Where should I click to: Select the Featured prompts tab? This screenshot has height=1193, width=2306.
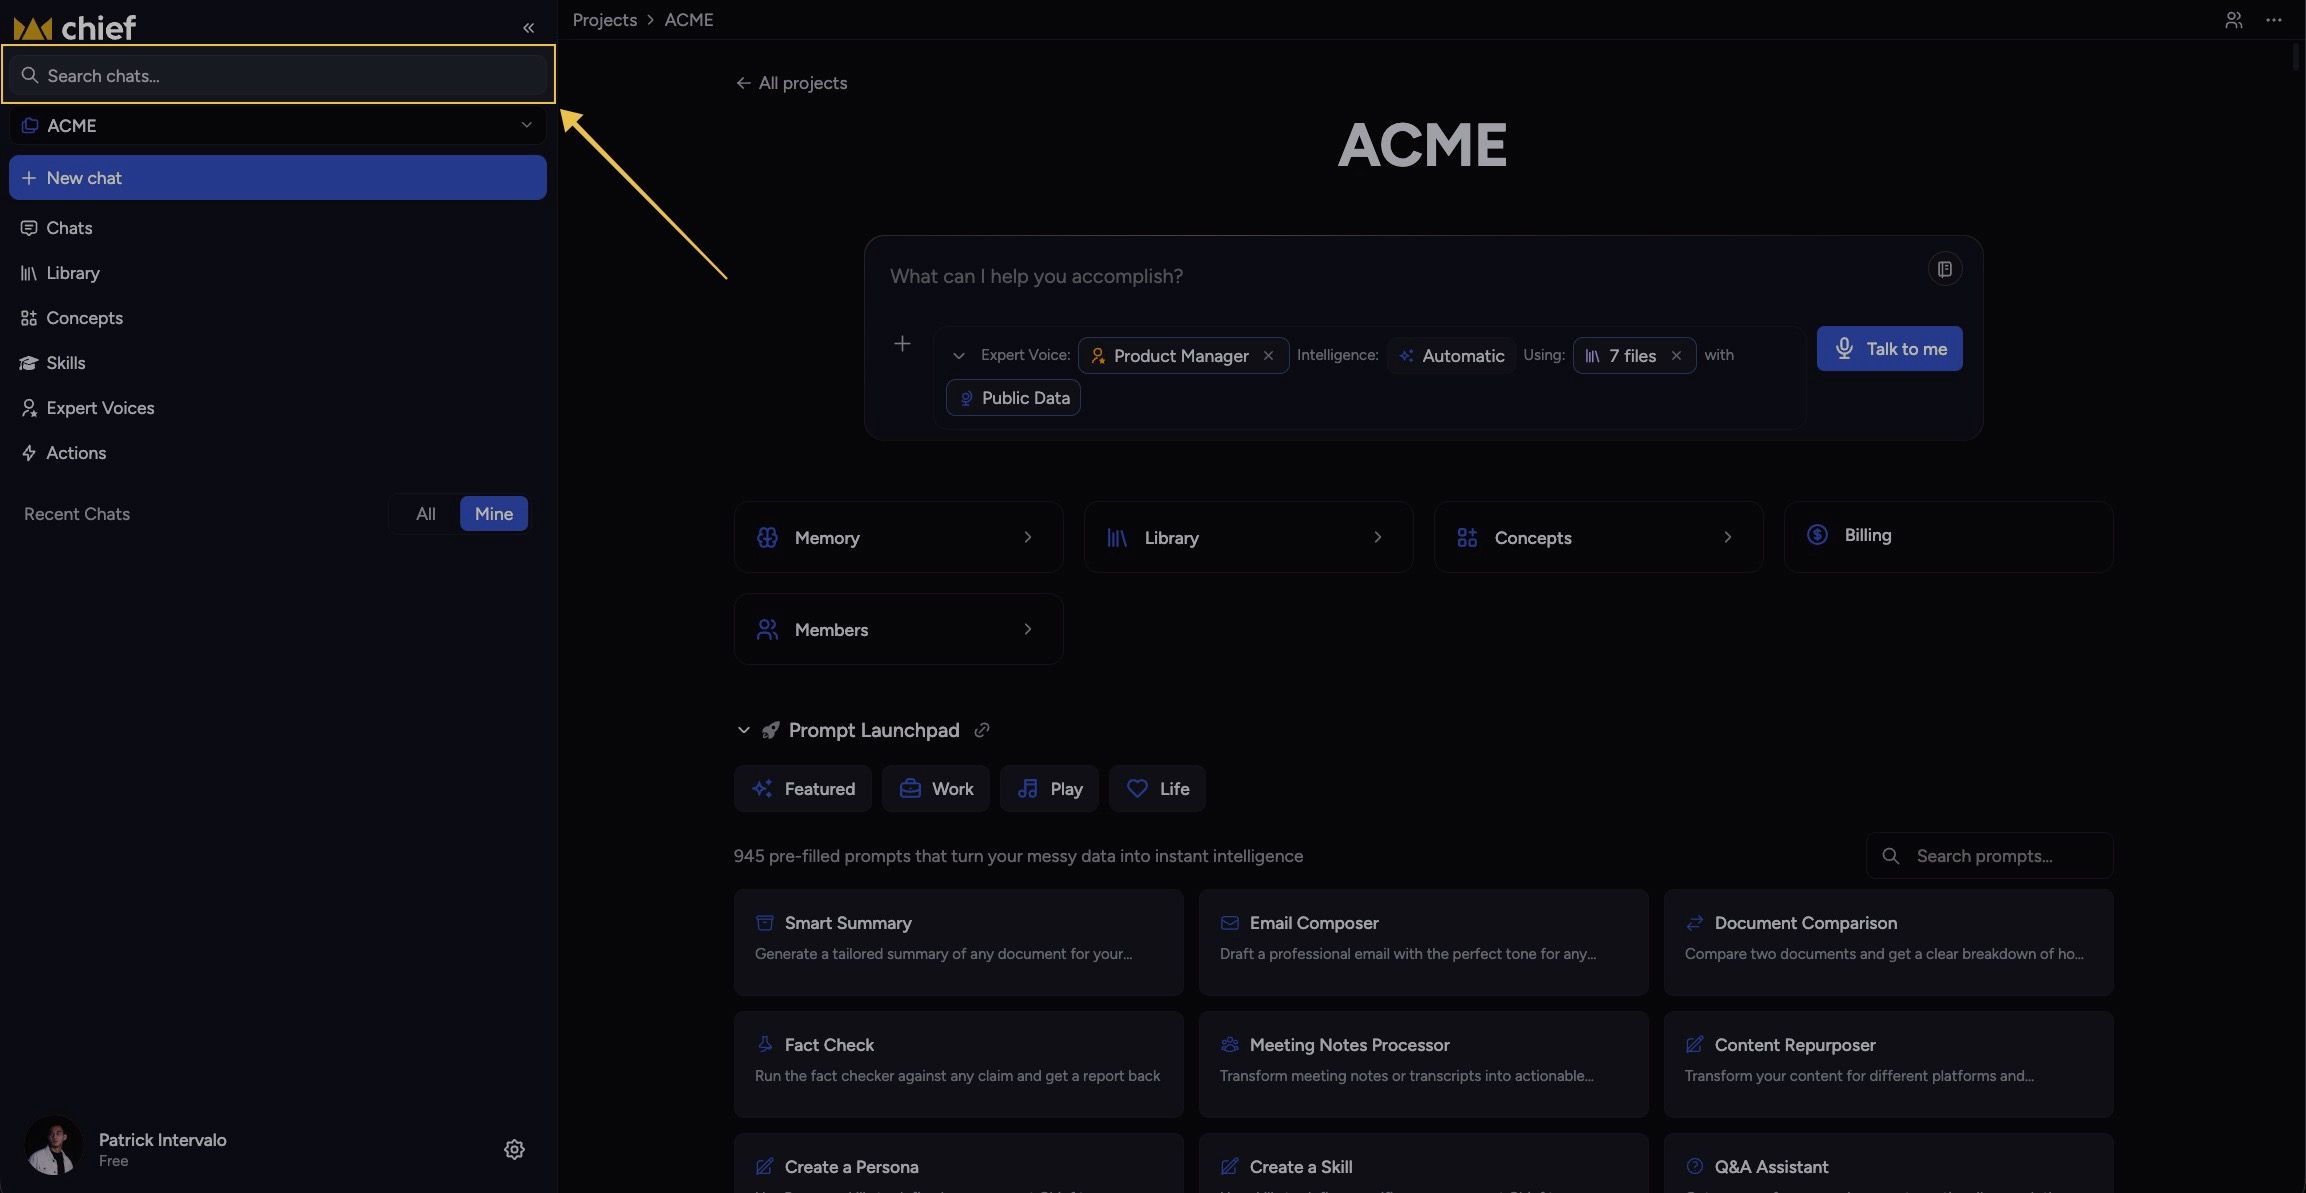[803, 789]
